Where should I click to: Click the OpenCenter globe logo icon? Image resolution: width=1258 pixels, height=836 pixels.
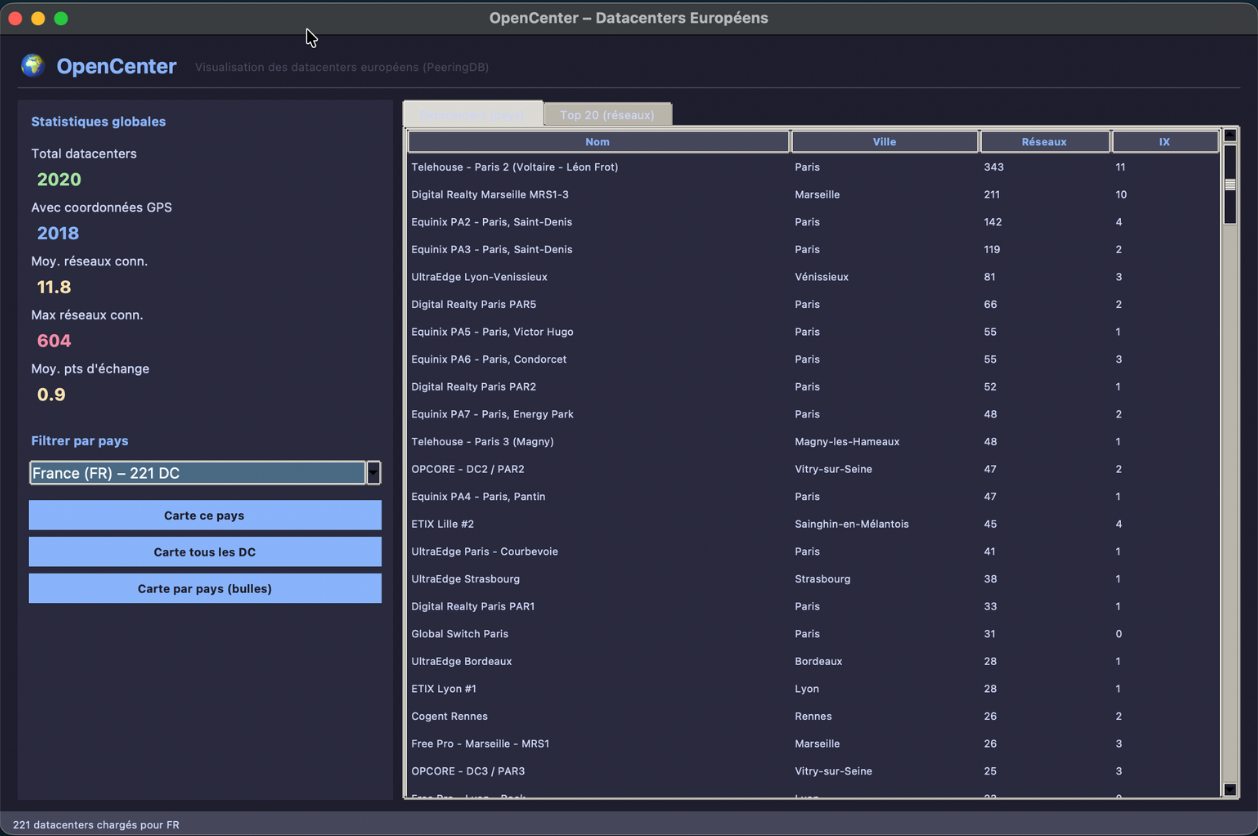33,66
